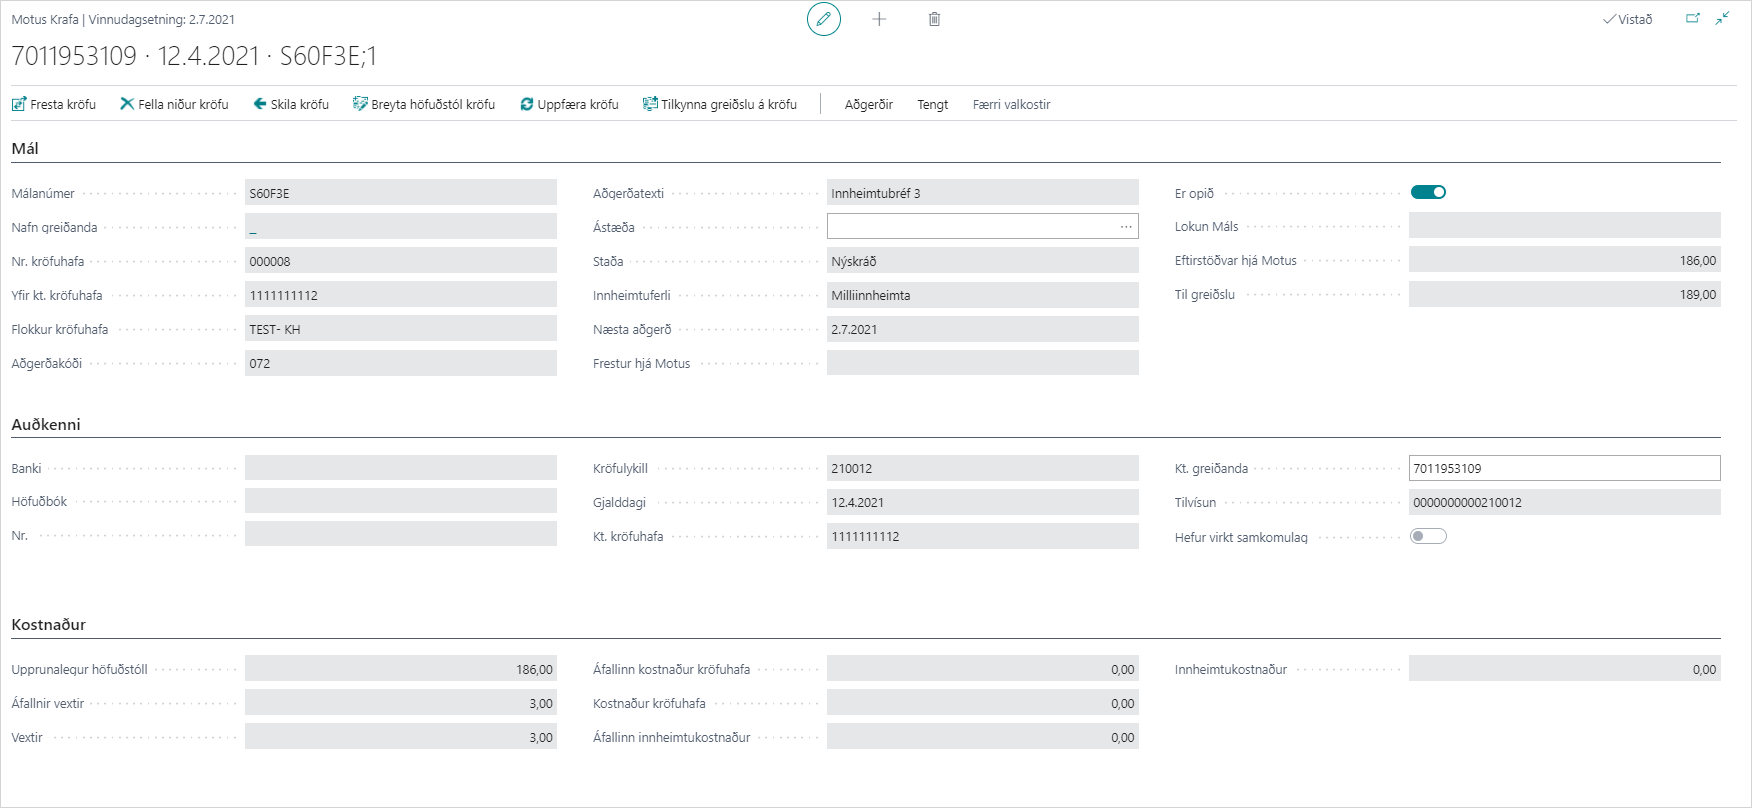Click Færri valkostir to show fewer options

(x=1011, y=104)
